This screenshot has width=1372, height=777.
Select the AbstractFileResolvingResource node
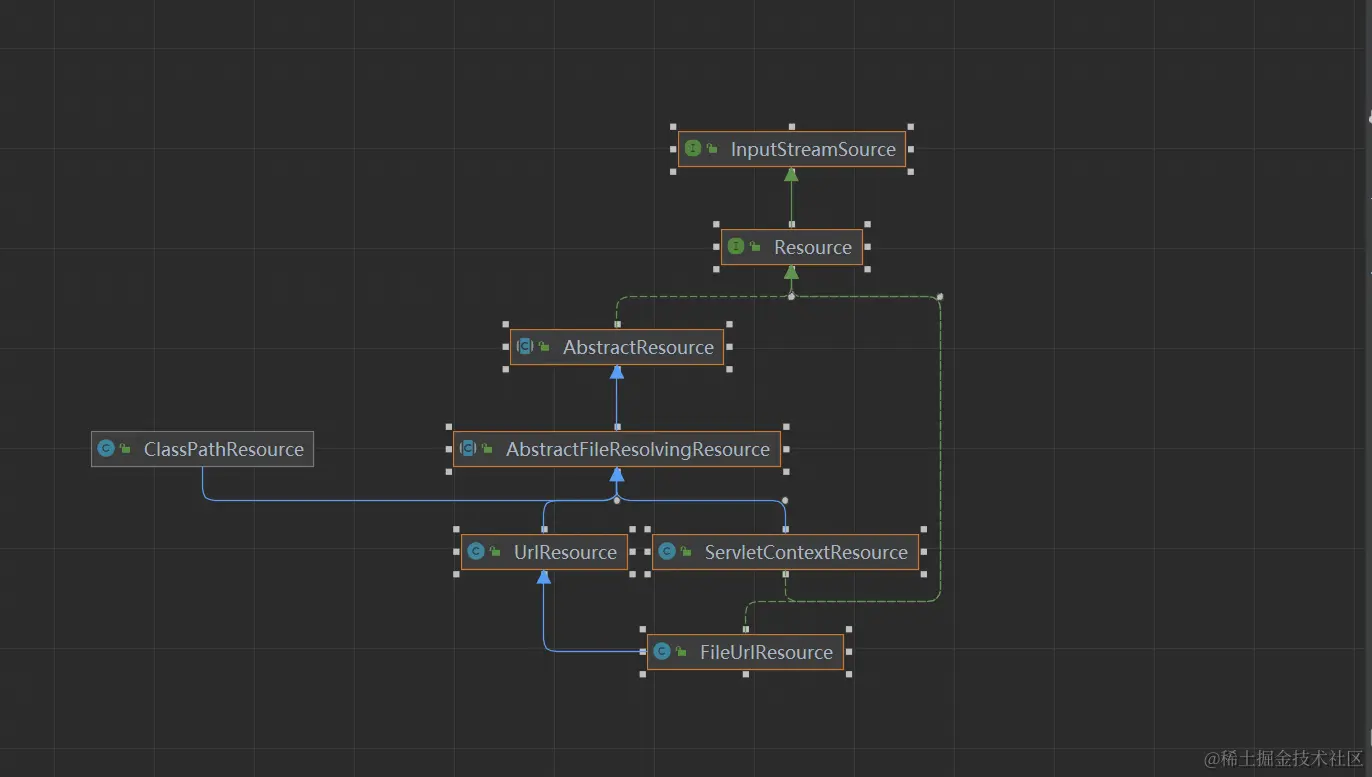click(x=616, y=449)
